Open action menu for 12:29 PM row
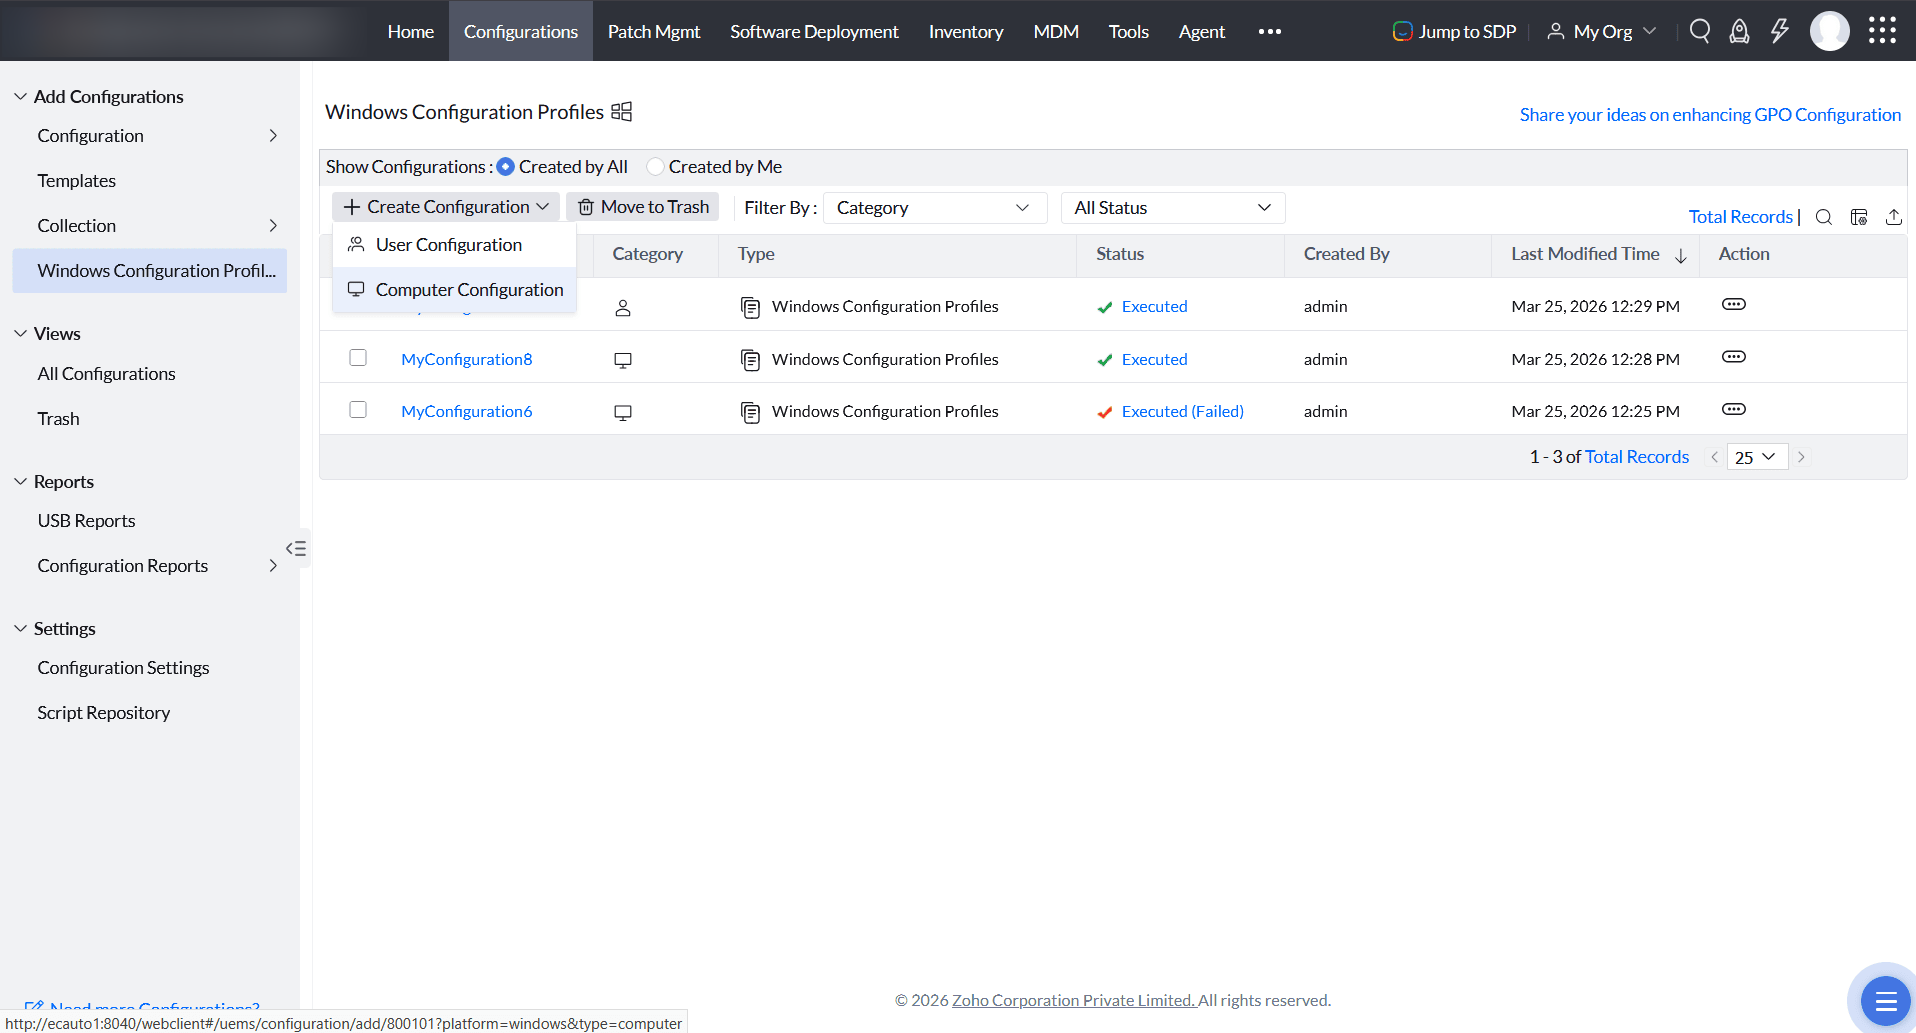 [x=1734, y=304]
